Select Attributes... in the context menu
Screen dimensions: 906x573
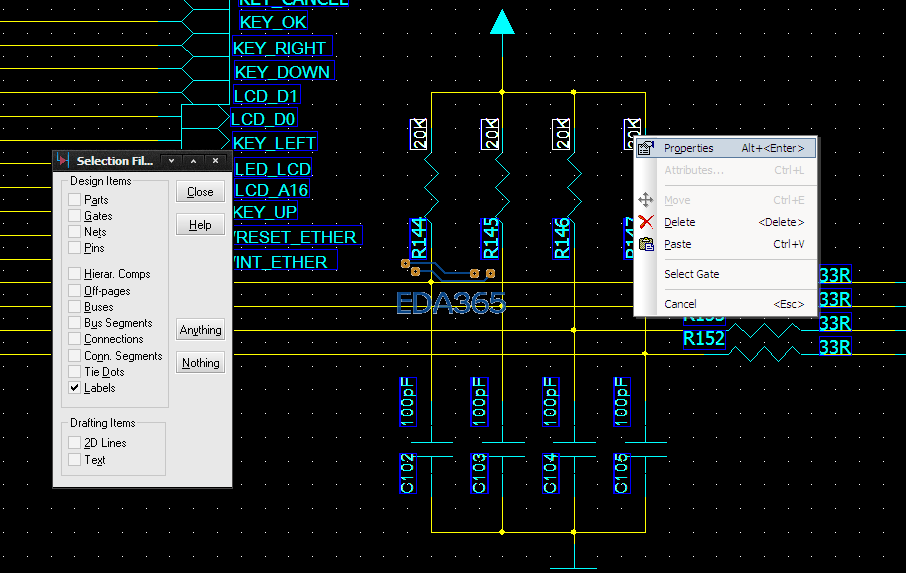click(x=726, y=170)
